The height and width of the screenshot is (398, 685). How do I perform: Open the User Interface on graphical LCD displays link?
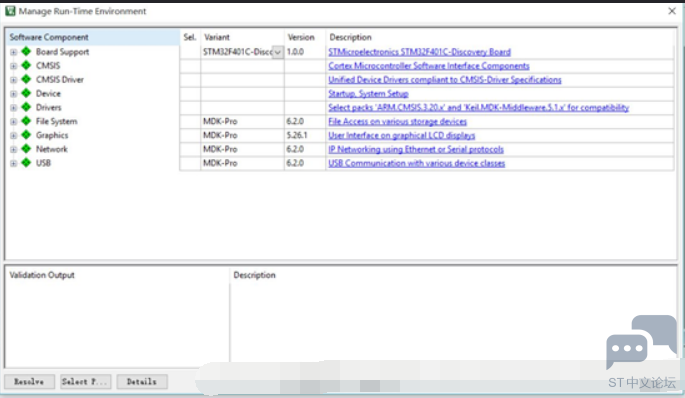coord(401,135)
